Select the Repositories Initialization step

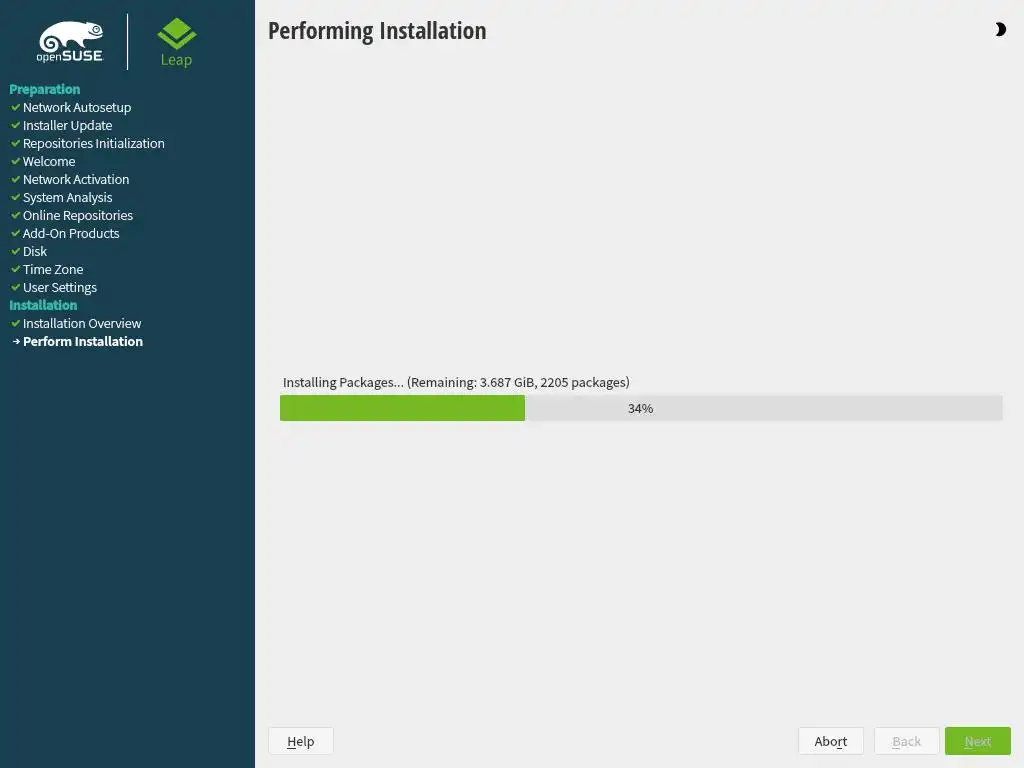point(93,143)
